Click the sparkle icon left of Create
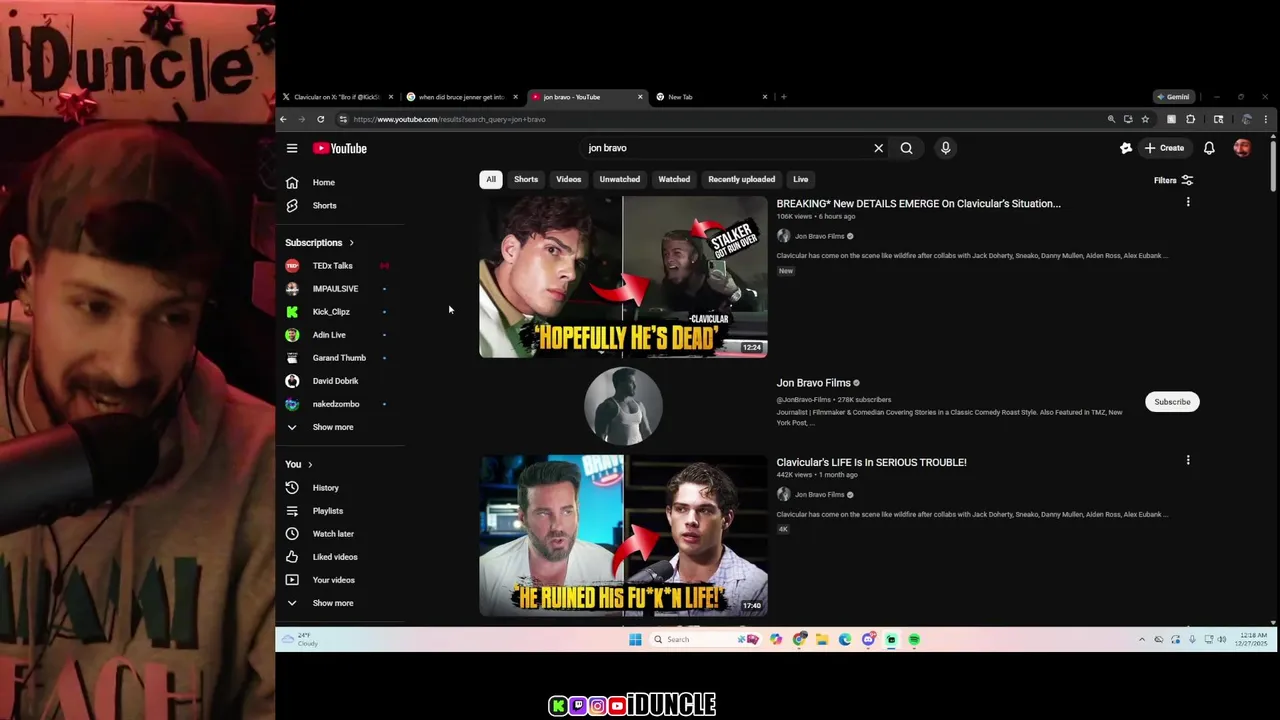Viewport: 1280px width, 720px height. tap(1126, 148)
